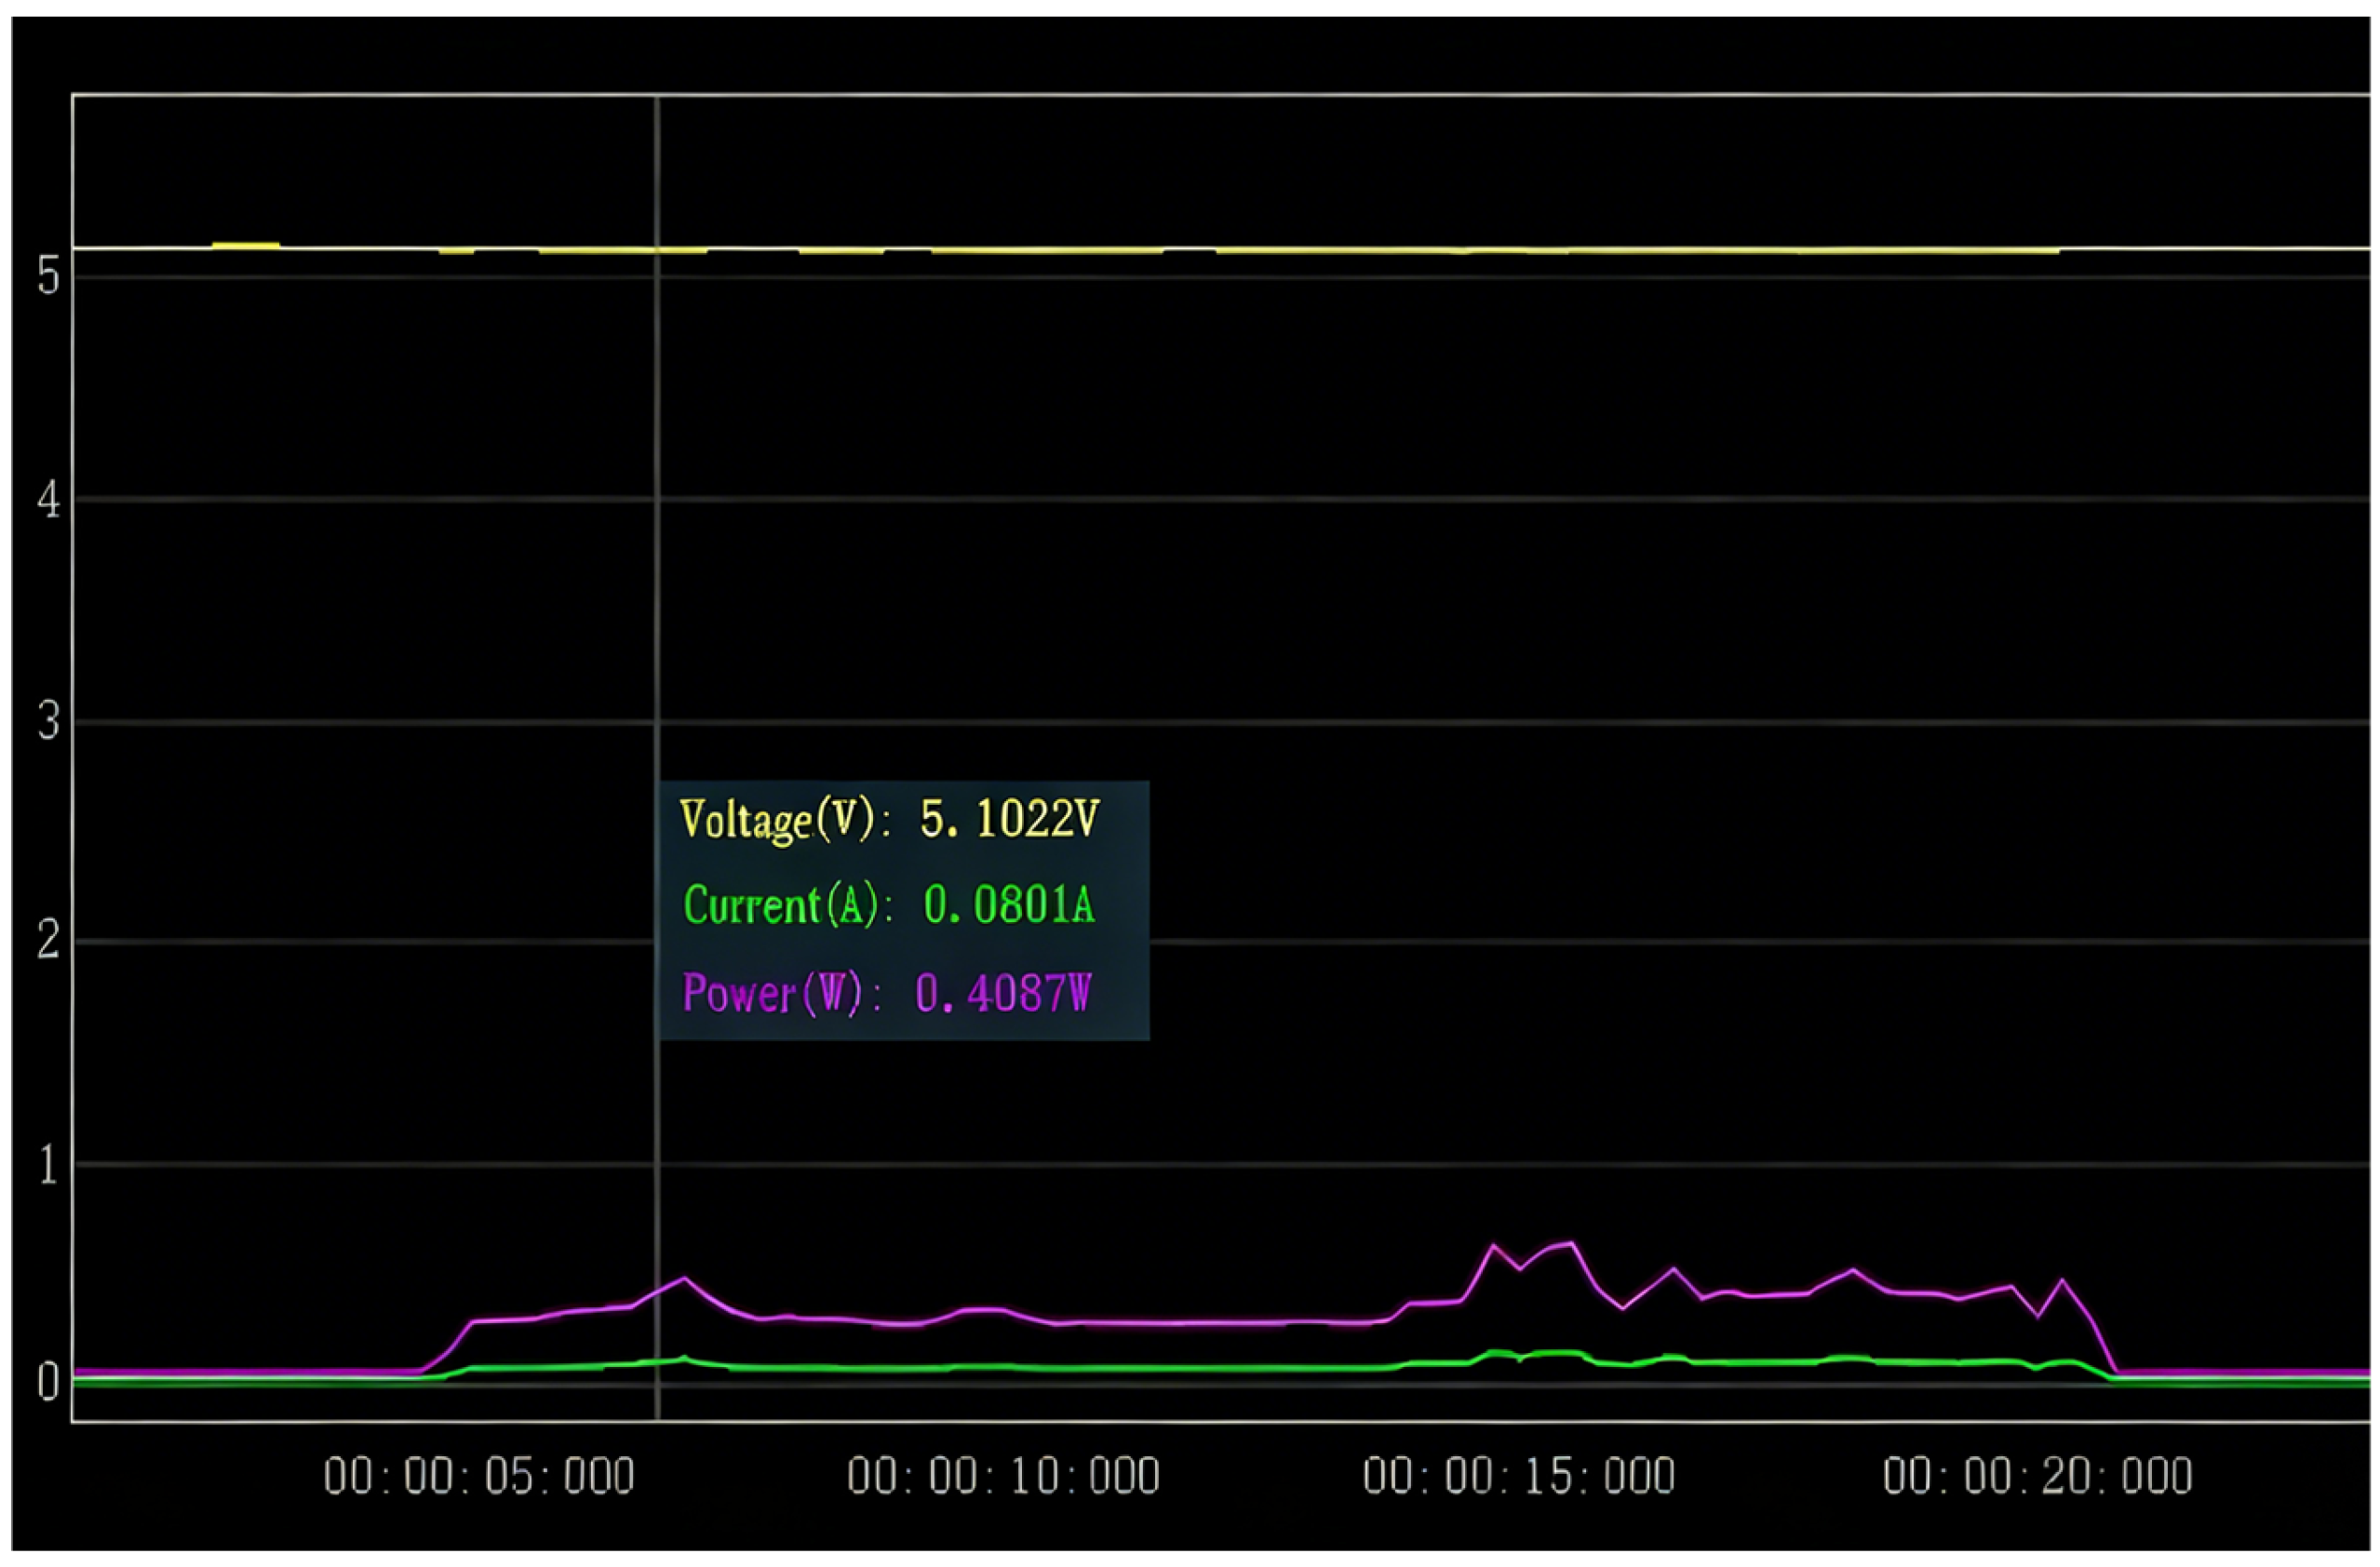
Task: Click the 00:00:15:000 time axis label
Action: pyautogui.click(x=1519, y=1476)
